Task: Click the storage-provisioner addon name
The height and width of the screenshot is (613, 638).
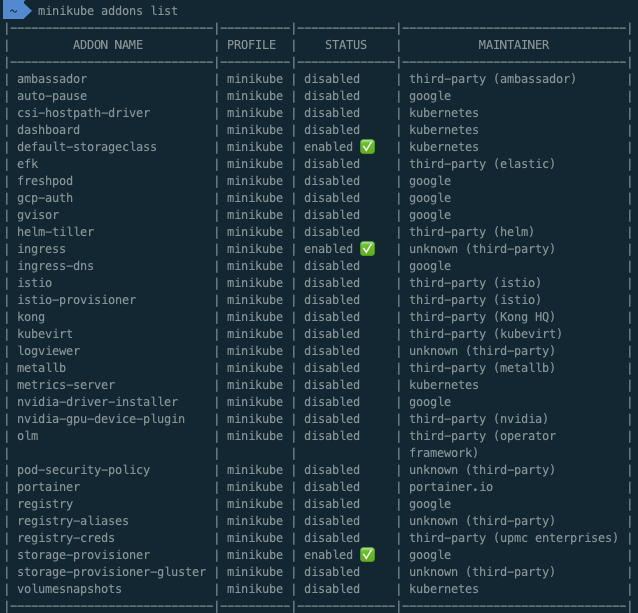Action: coord(83,555)
